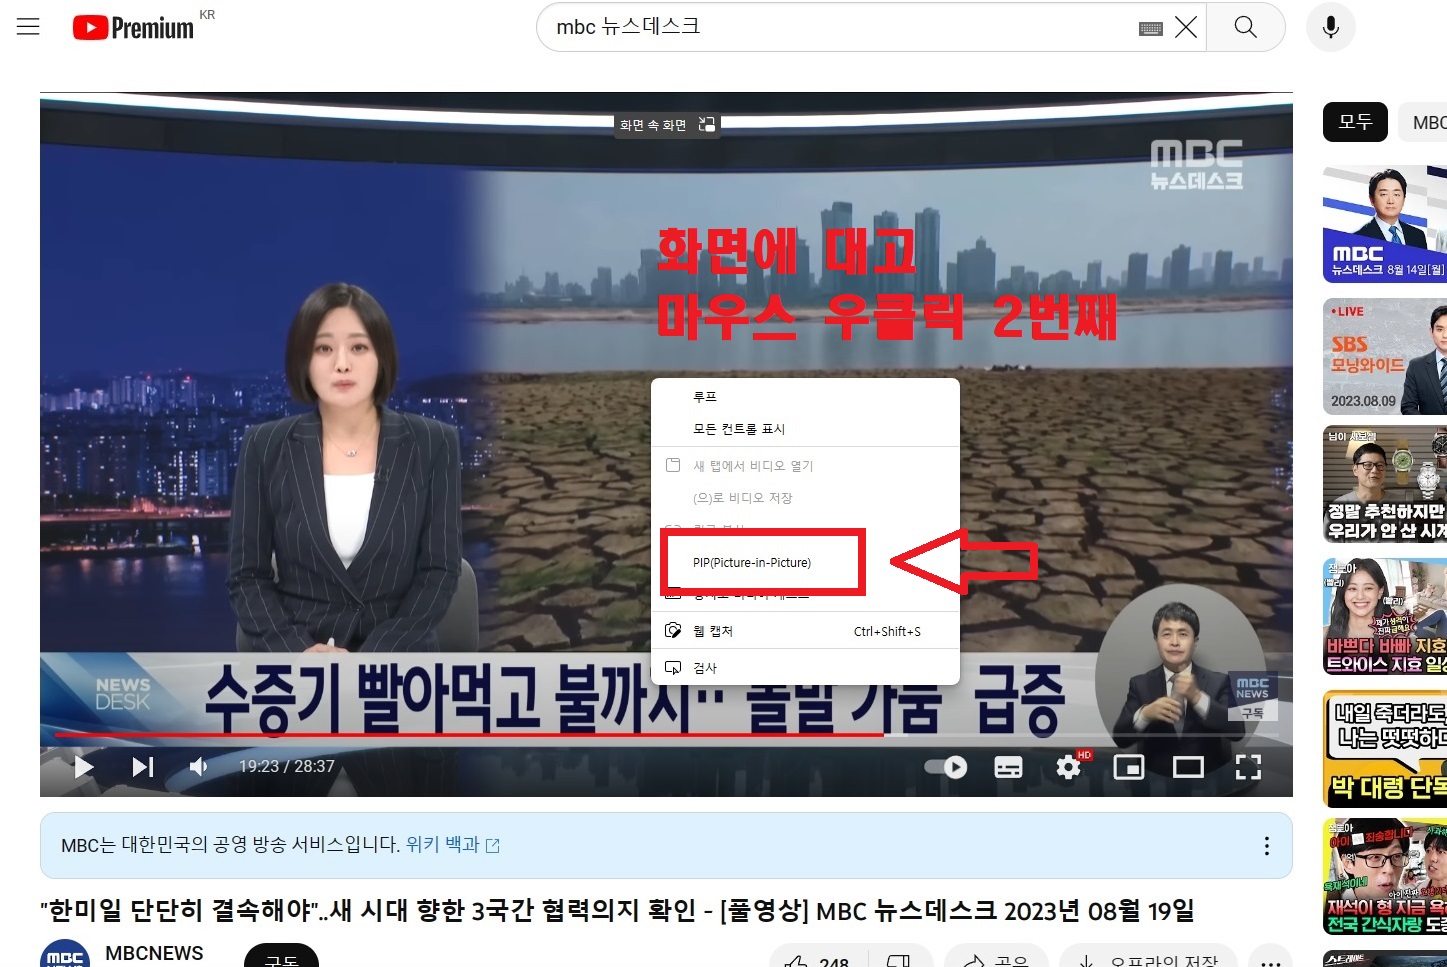Toggle subtitles captions button

(x=1008, y=767)
